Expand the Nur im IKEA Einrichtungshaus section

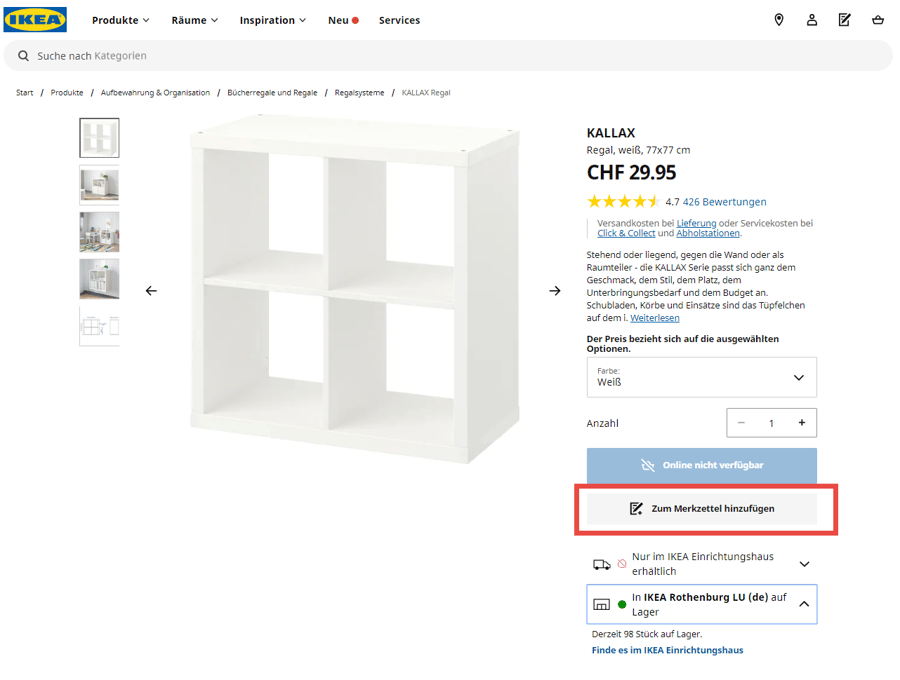click(804, 563)
